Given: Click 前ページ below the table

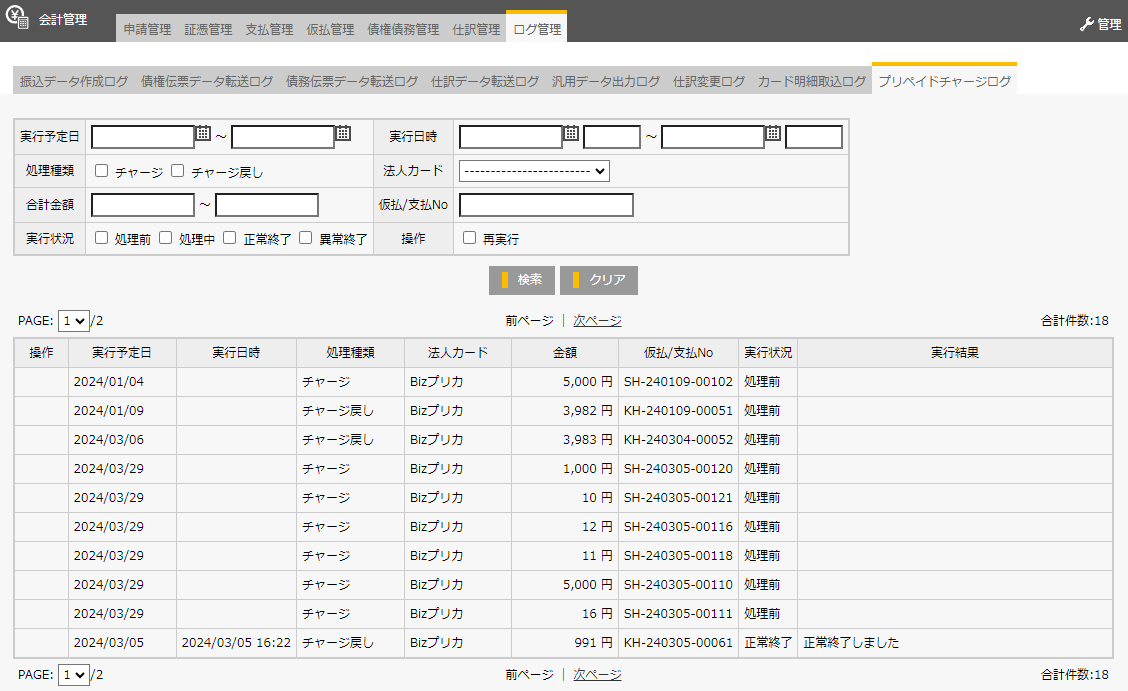Looking at the screenshot, I should click(529, 674).
